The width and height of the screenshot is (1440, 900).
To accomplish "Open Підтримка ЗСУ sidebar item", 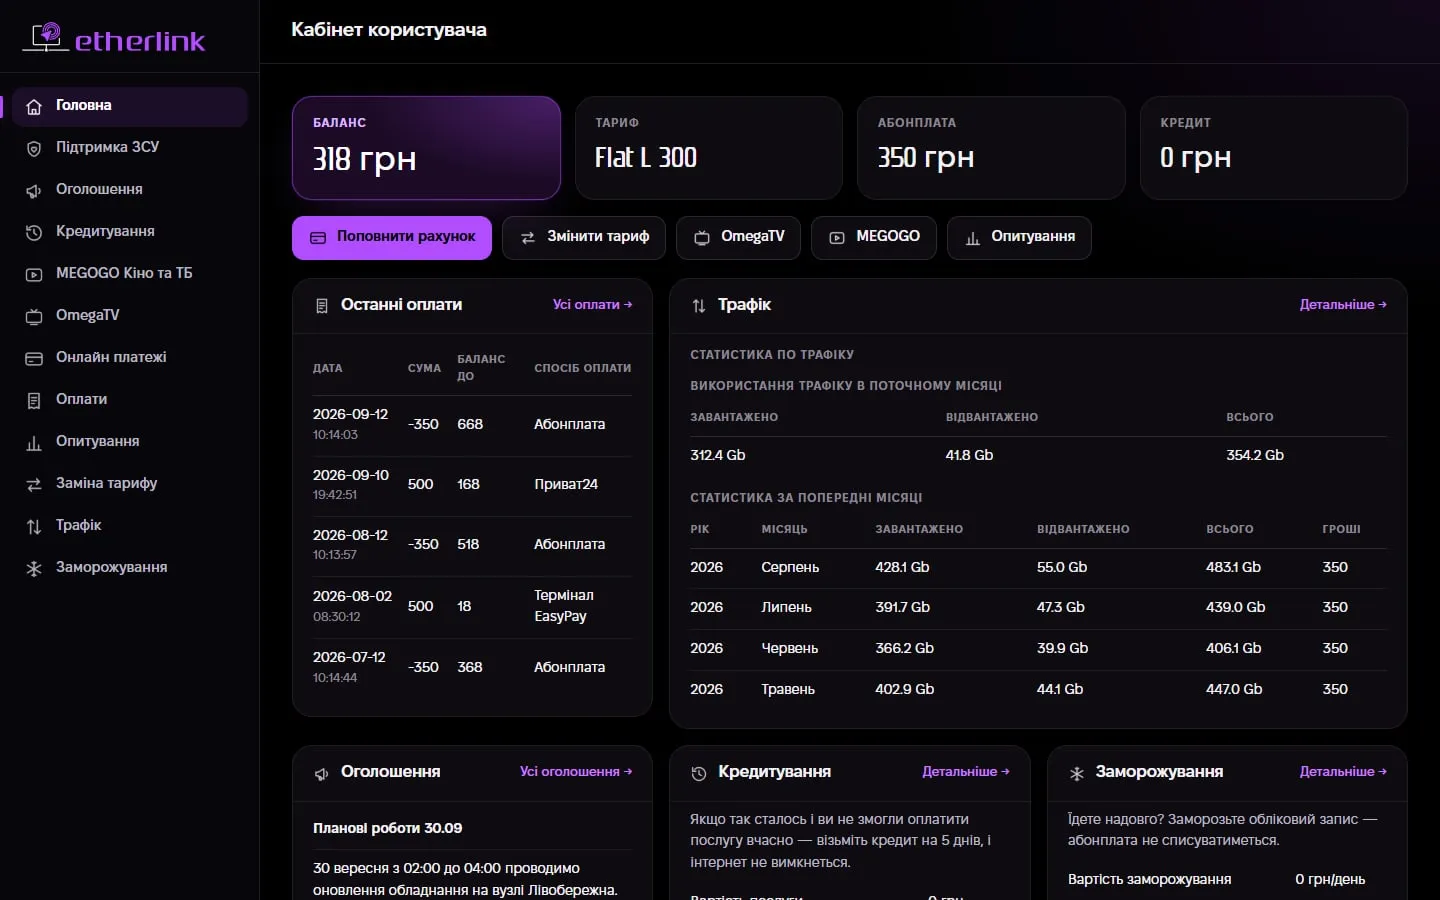I will (130, 148).
